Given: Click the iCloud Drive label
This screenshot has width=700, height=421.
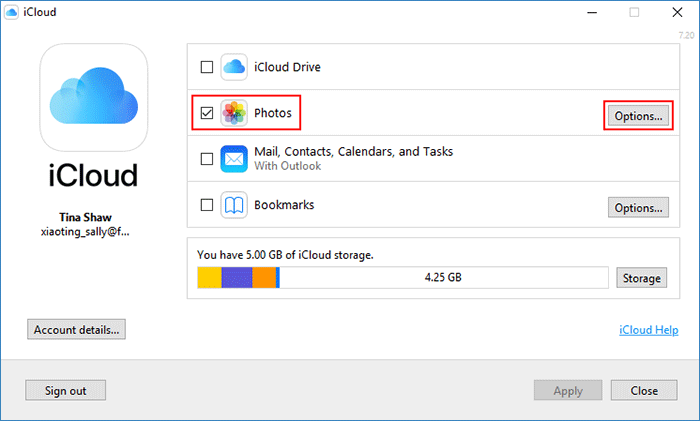Looking at the screenshot, I should 288,67.
